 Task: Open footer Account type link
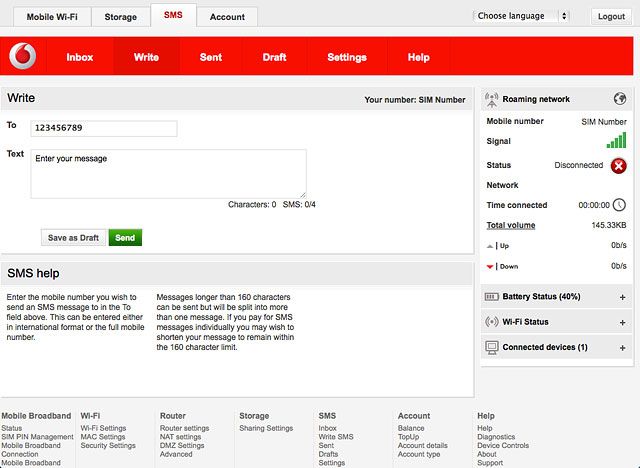tap(419, 454)
